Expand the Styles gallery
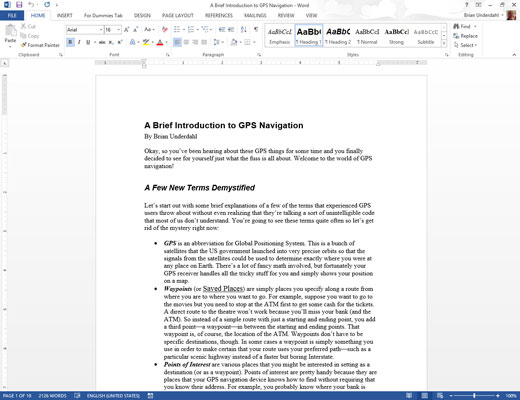 (444, 44)
